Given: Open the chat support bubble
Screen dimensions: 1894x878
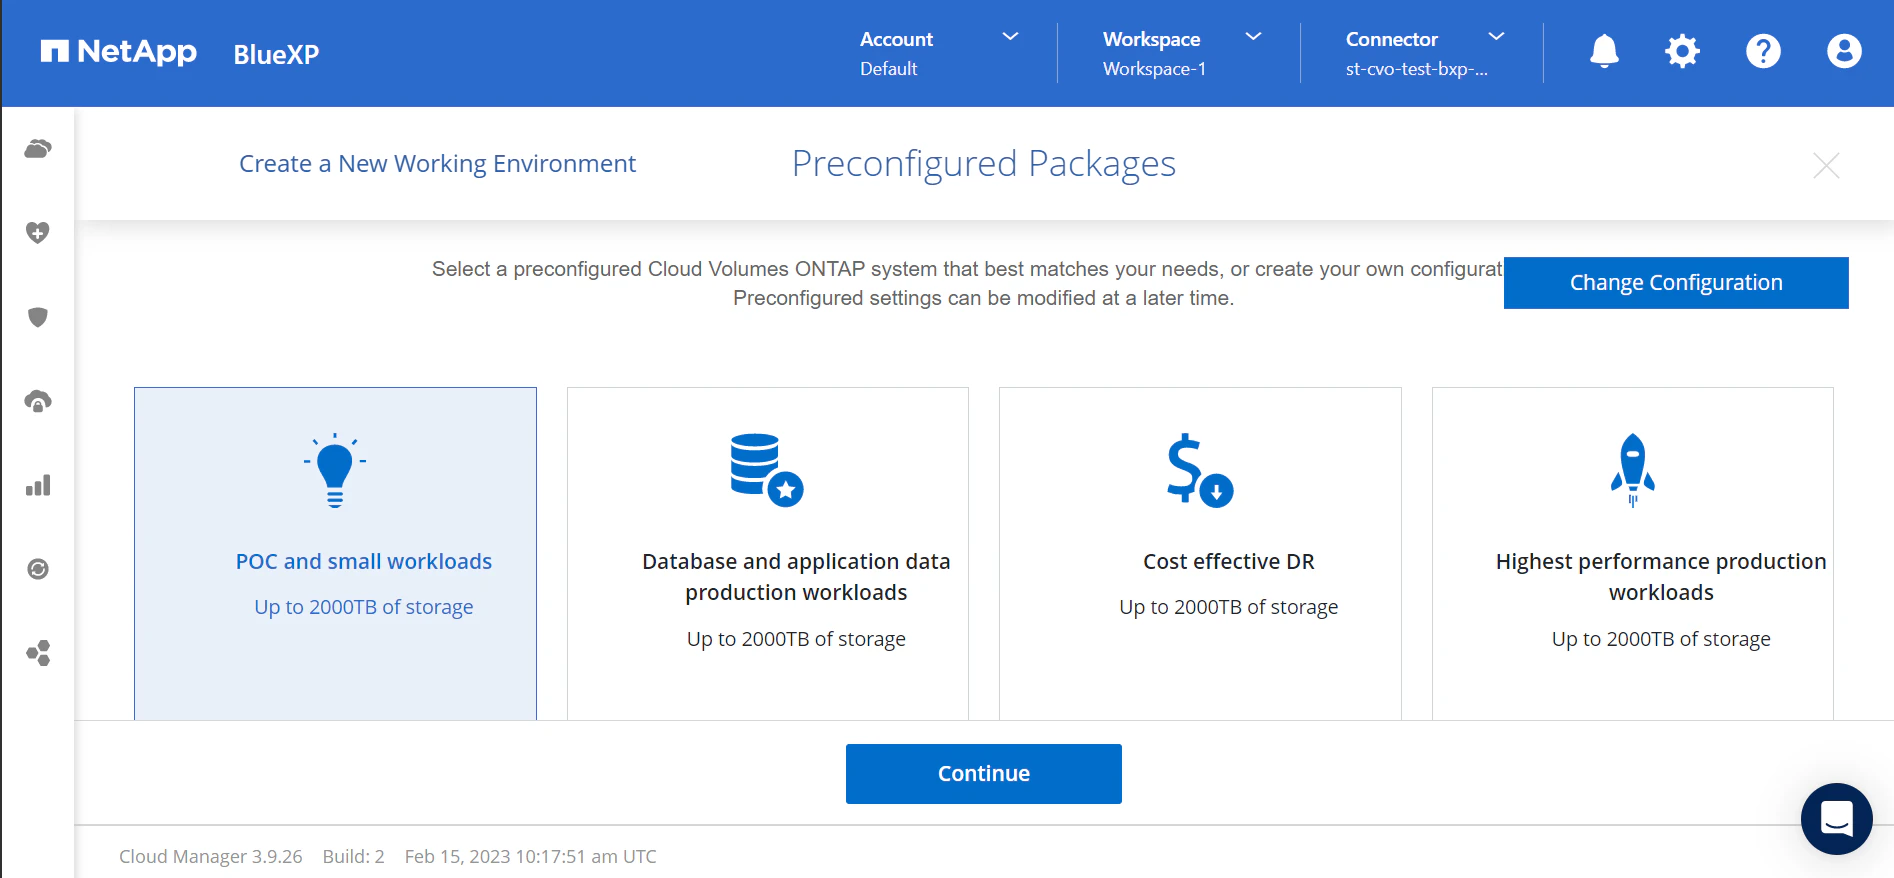Looking at the screenshot, I should tap(1837, 819).
